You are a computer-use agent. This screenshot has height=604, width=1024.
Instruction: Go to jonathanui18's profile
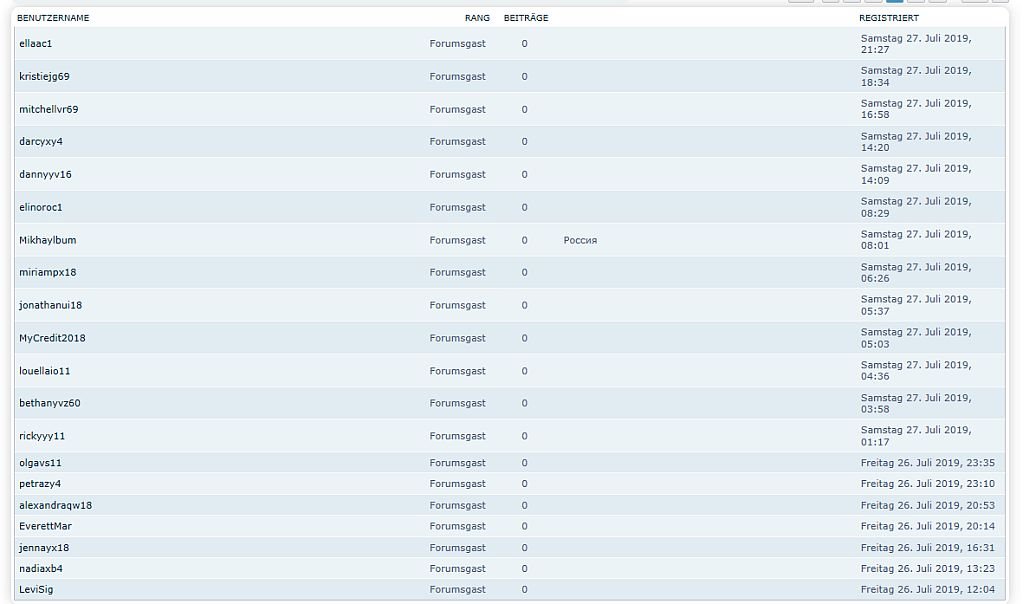click(50, 305)
